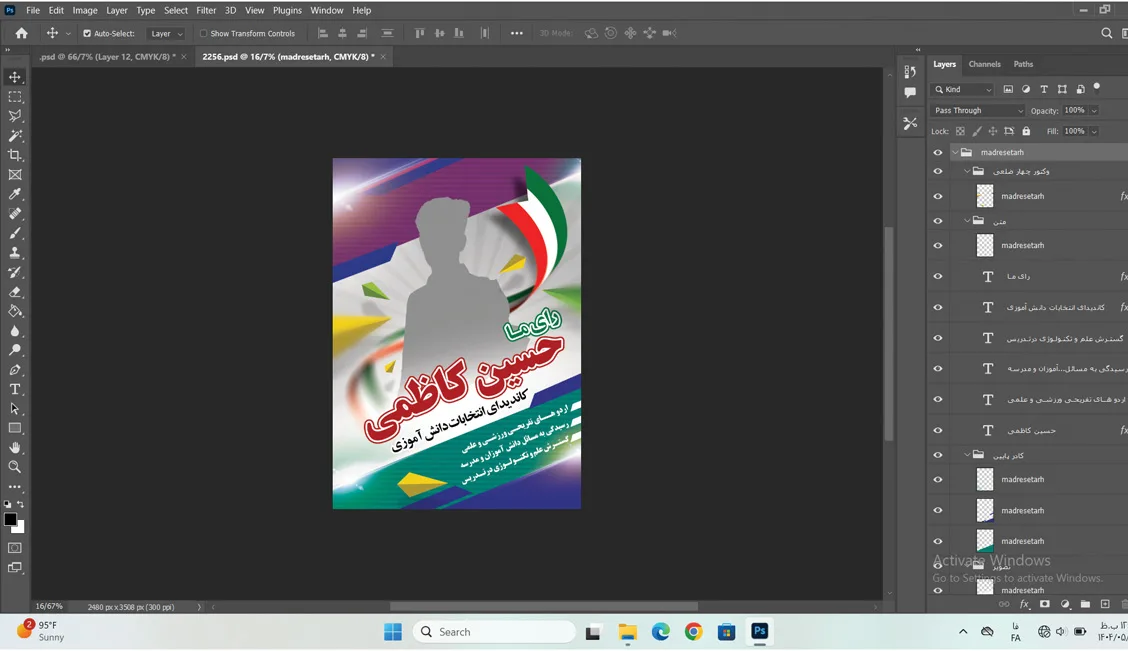This screenshot has height=651, width=1128.
Task: Switch to the Layer 12 document tab
Action: [107, 57]
